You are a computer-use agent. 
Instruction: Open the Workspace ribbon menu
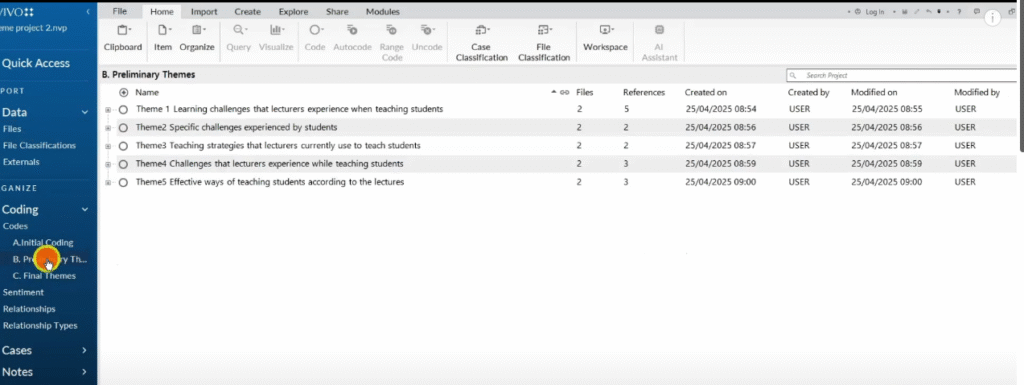click(605, 37)
